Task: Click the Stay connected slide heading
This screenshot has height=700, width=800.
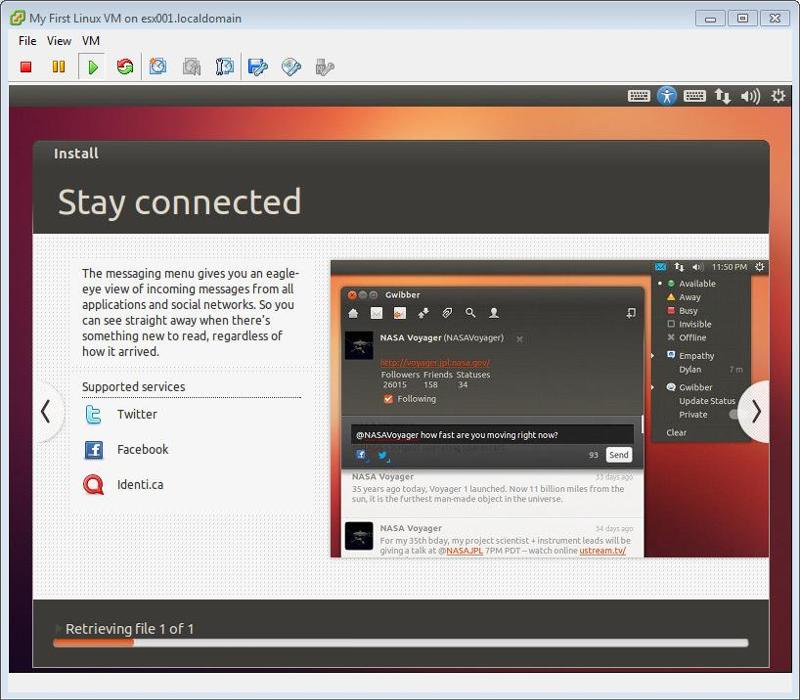Action: (180, 202)
